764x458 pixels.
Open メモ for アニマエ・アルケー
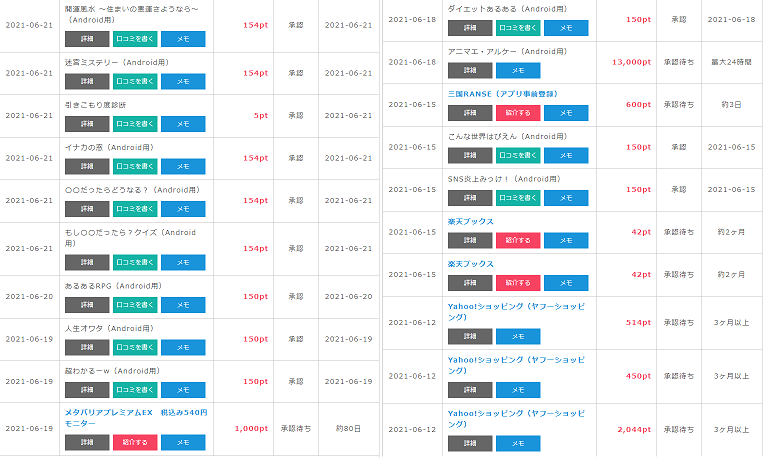518,71
